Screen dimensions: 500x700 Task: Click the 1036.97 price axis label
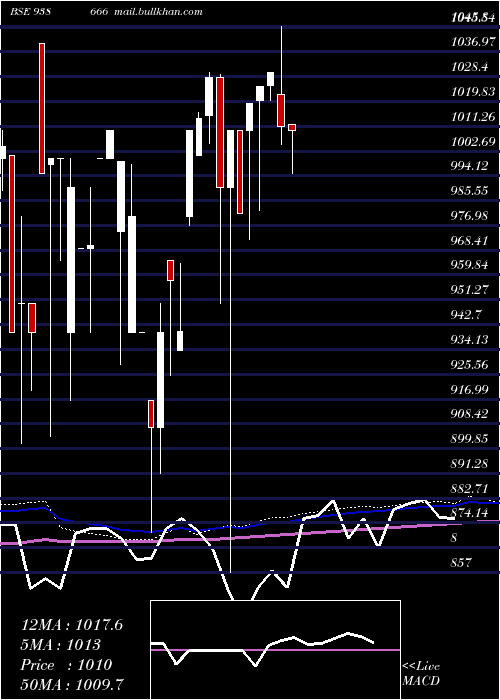tap(473, 42)
